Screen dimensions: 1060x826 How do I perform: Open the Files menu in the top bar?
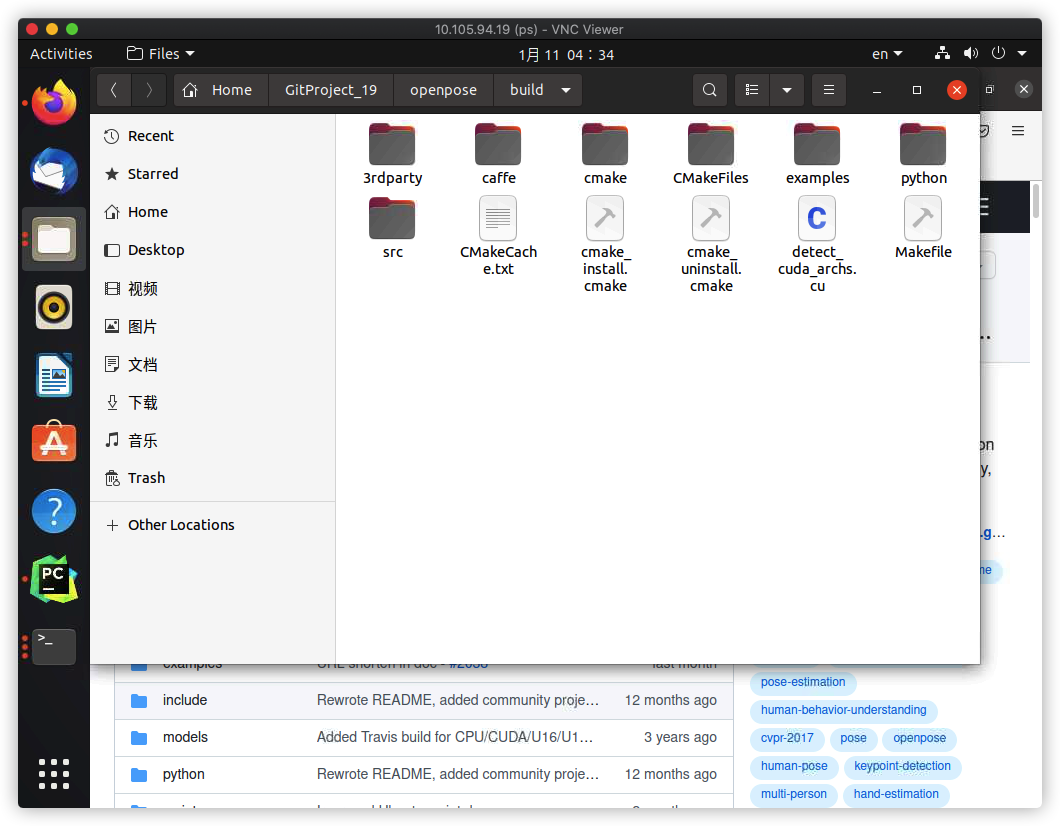[x=160, y=54]
